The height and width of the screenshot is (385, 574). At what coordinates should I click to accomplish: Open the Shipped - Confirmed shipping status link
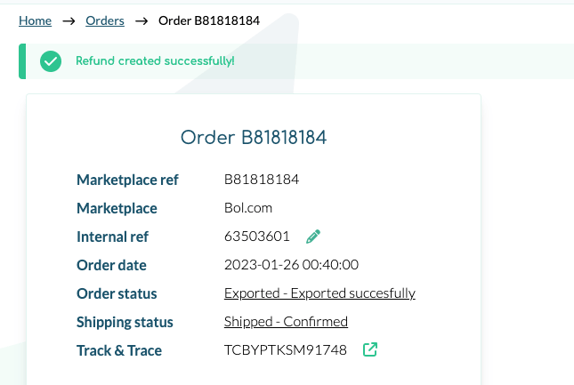(286, 322)
